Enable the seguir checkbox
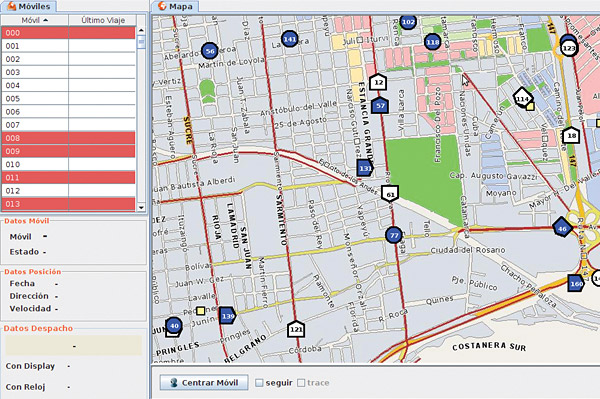Viewport: 600px width, 399px height. tap(259, 383)
